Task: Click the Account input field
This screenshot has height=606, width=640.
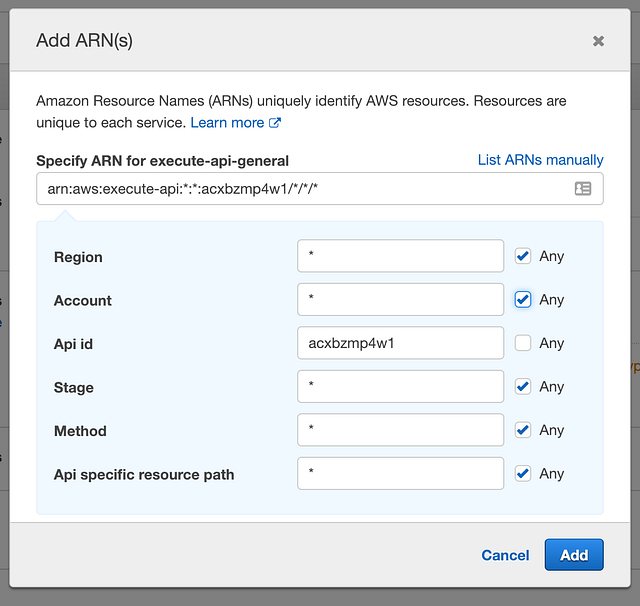Action: (x=400, y=300)
